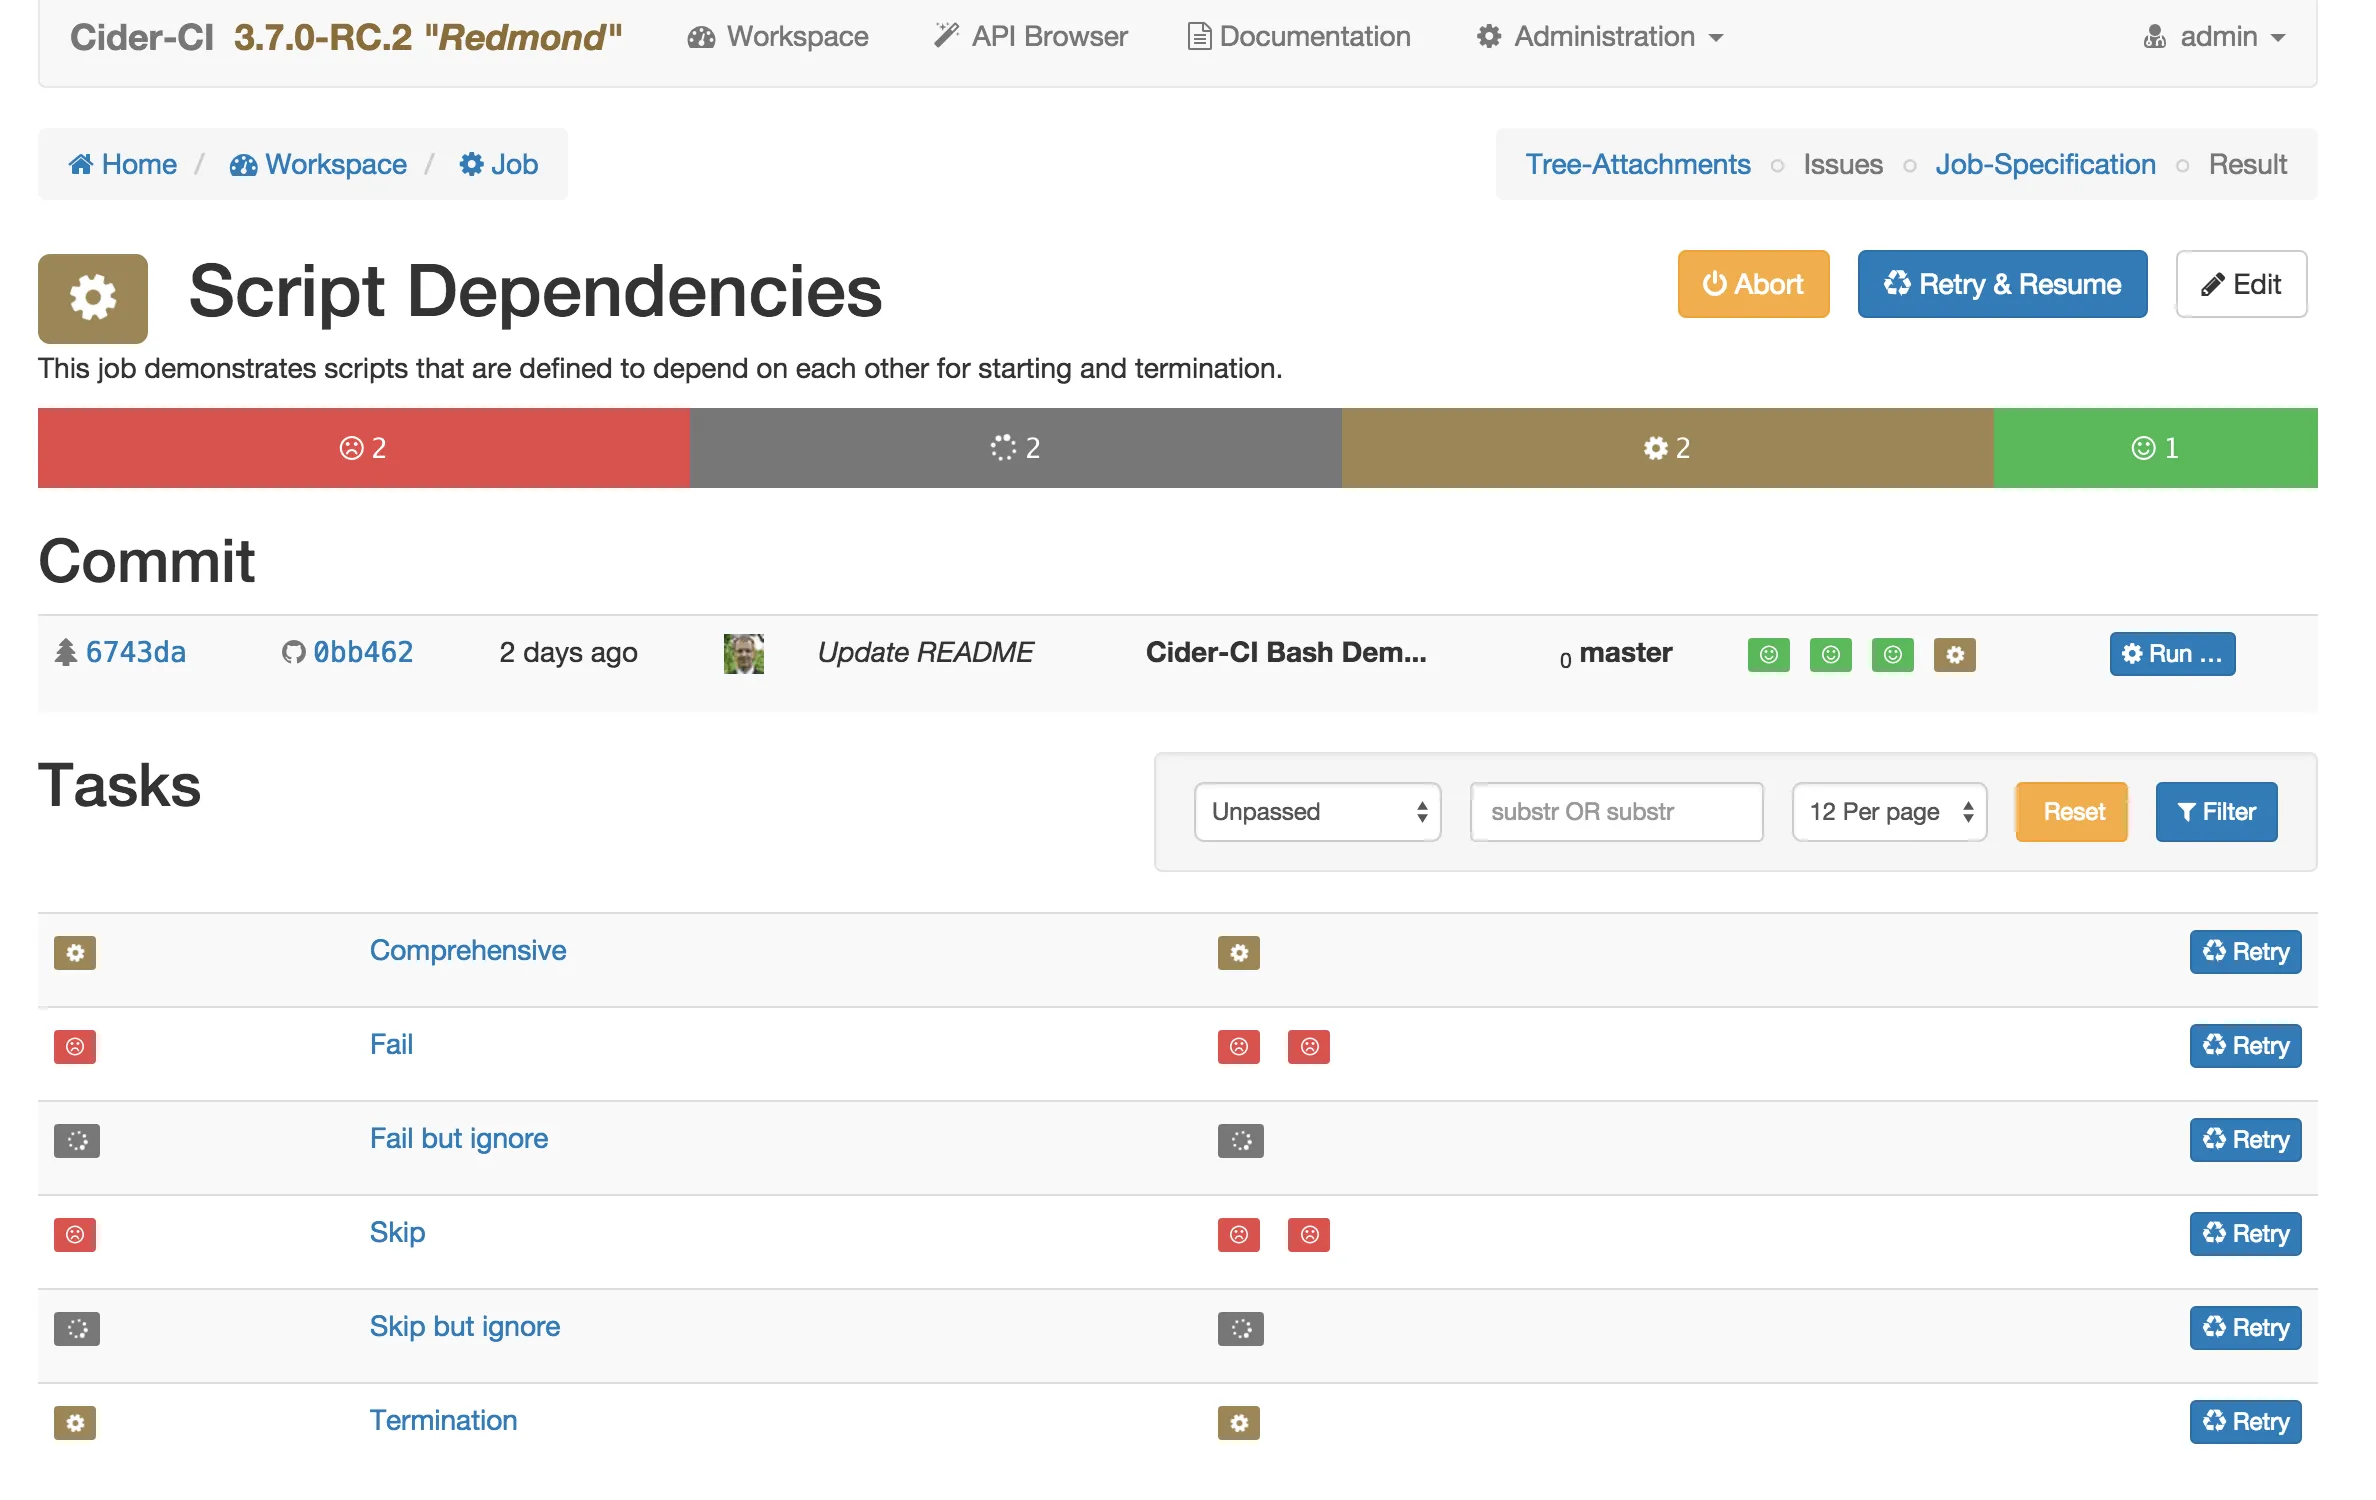The image size is (2376, 1500).
Task: Open the Tree-Attachments link
Action: point(1637,163)
